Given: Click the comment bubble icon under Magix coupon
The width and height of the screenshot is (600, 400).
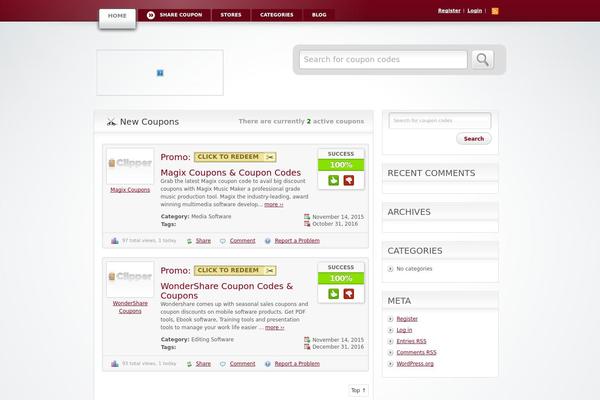Looking at the screenshot, I should [x=223, y=241].
